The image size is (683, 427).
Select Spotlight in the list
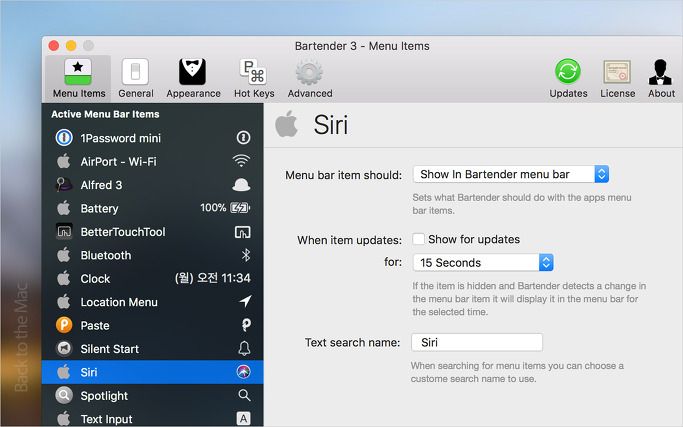tap(152, 396)
